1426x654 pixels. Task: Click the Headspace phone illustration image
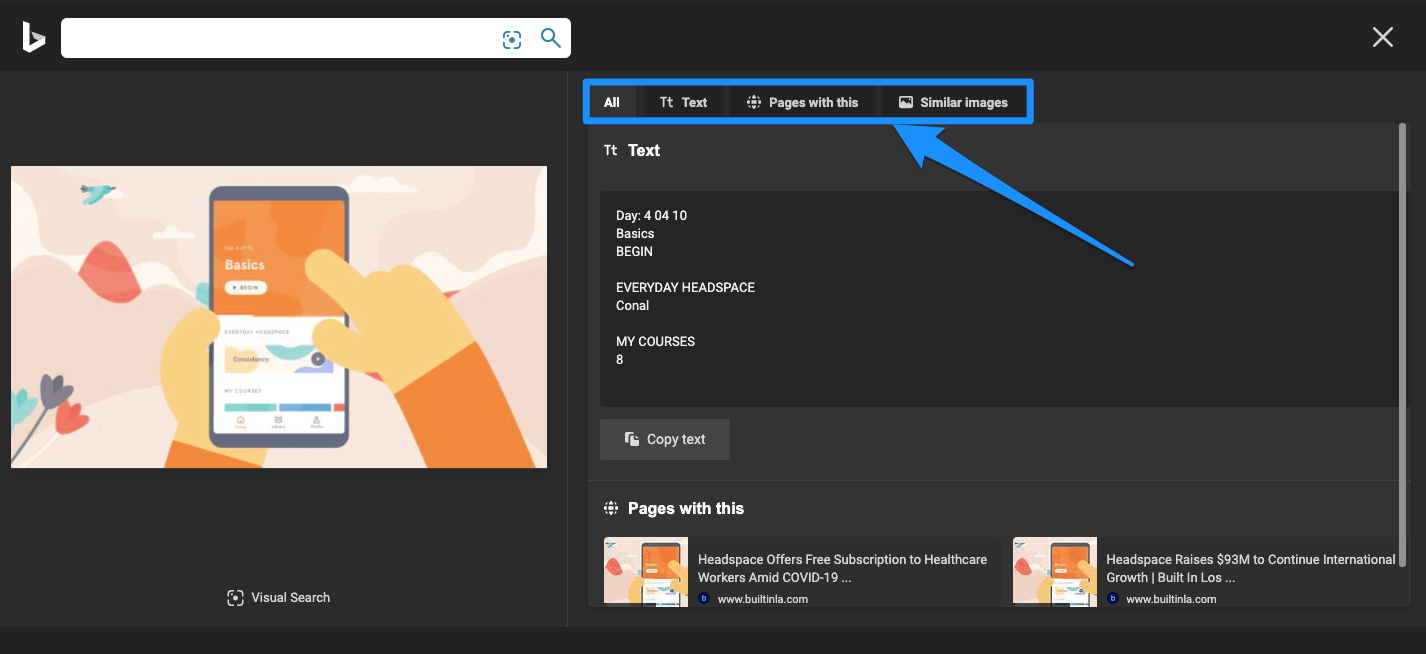click(279, 316)
